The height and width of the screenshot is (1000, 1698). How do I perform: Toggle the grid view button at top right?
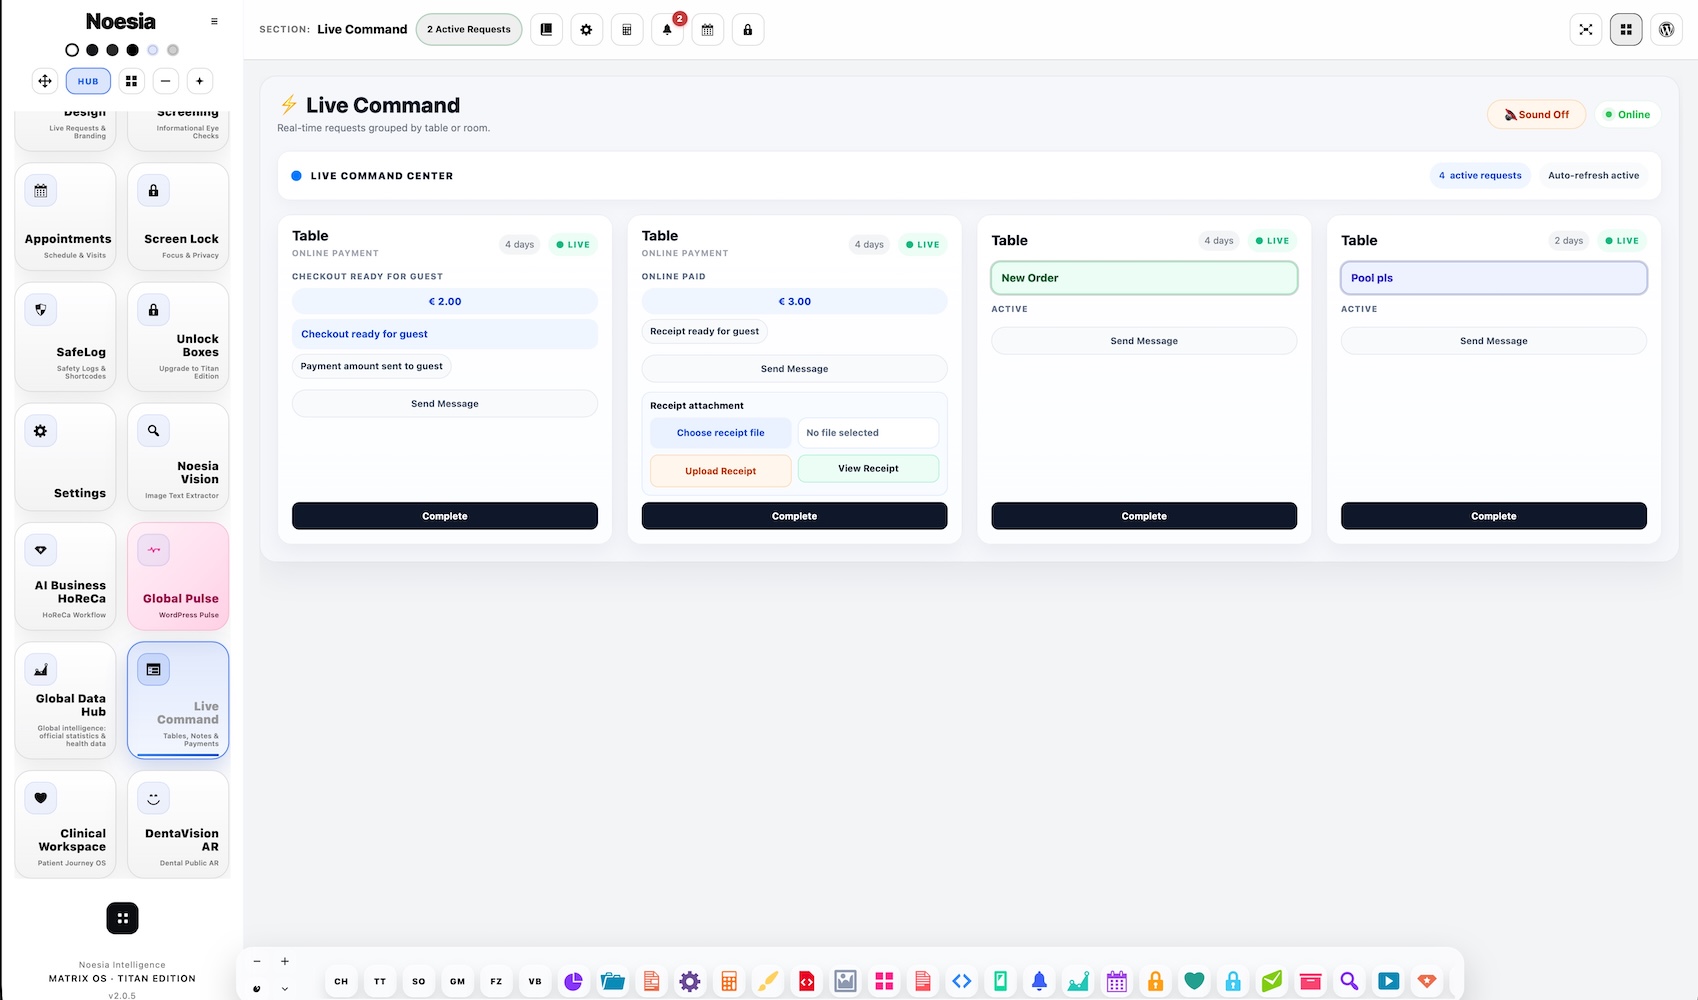pos(1626,30)
